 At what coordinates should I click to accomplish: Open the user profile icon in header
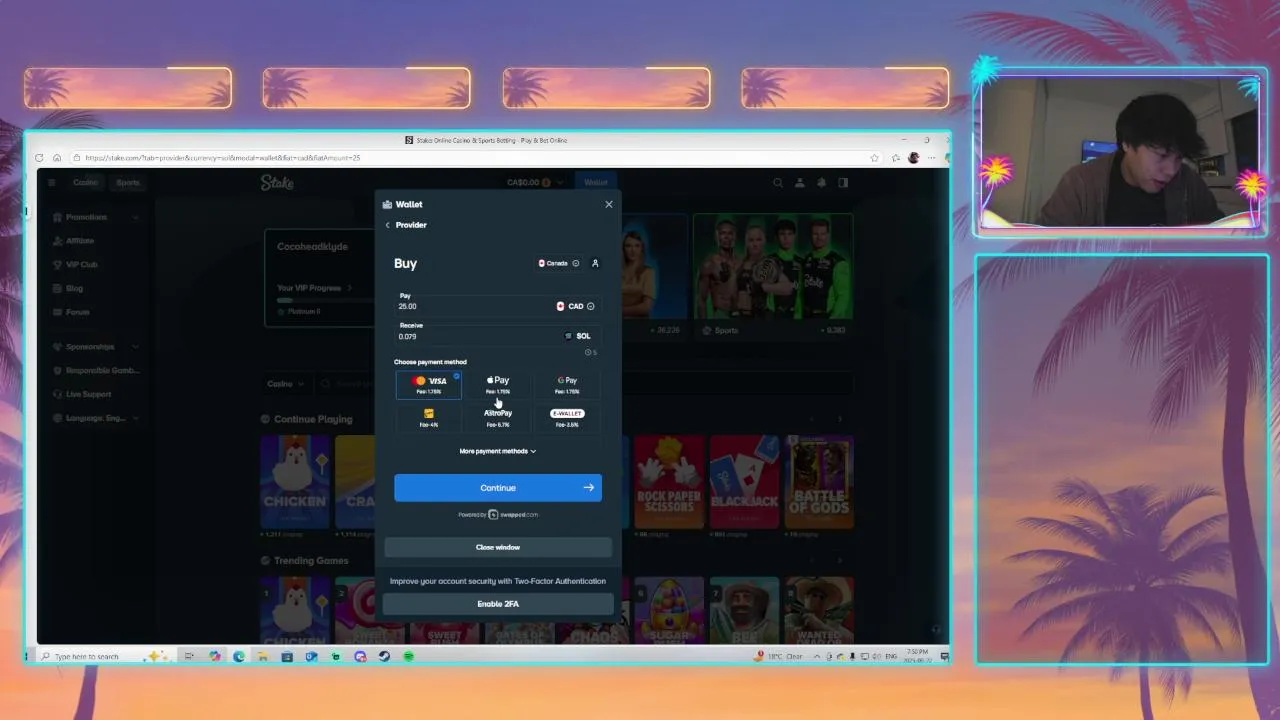click(800, 183)
